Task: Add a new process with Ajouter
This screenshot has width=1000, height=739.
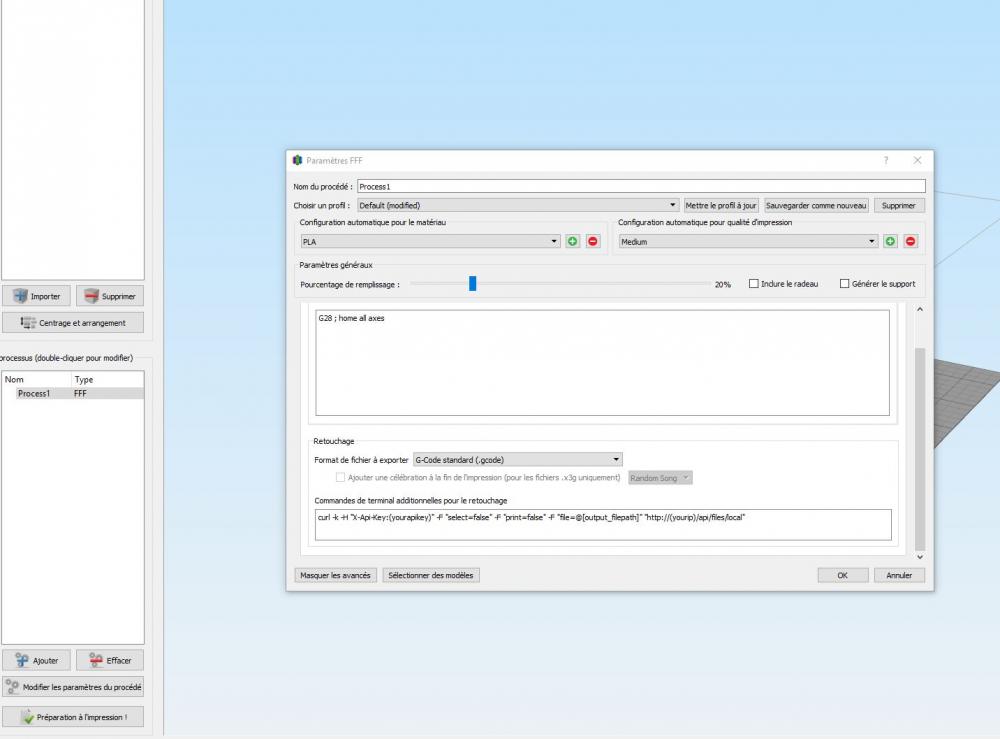Action: point(36,661)
